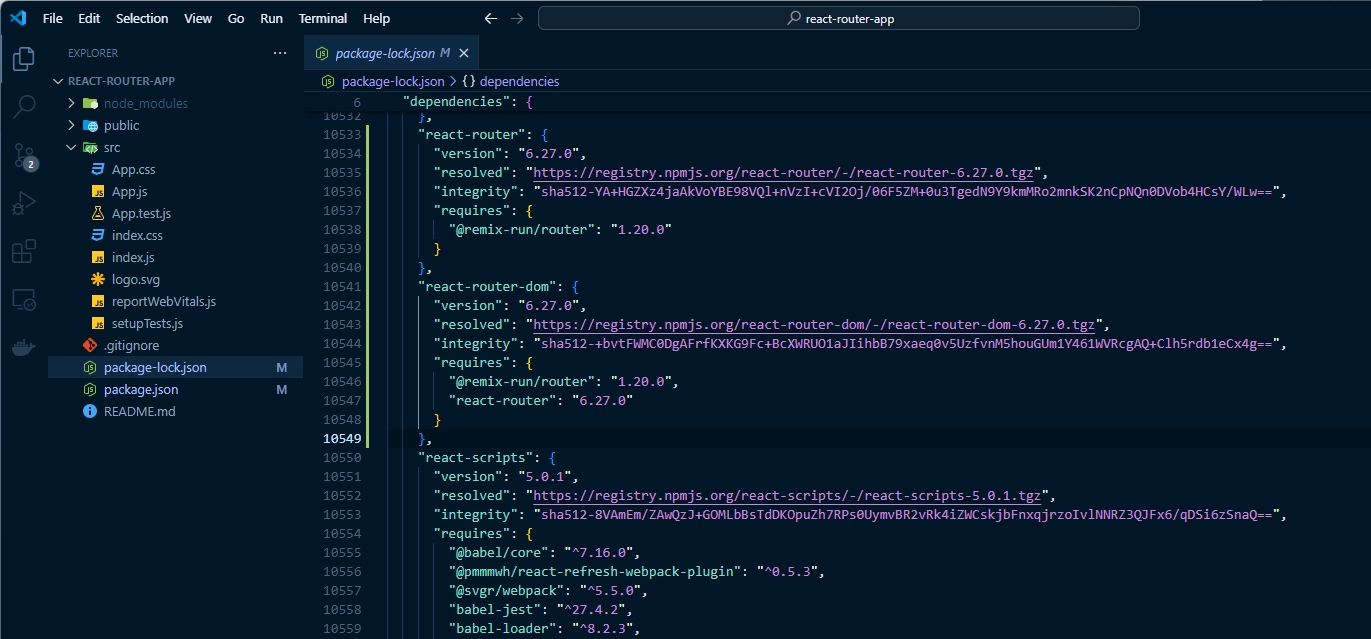Click the setupTests.js file icon
This screenshot has width=1371, height=639.
pos(98,323)
